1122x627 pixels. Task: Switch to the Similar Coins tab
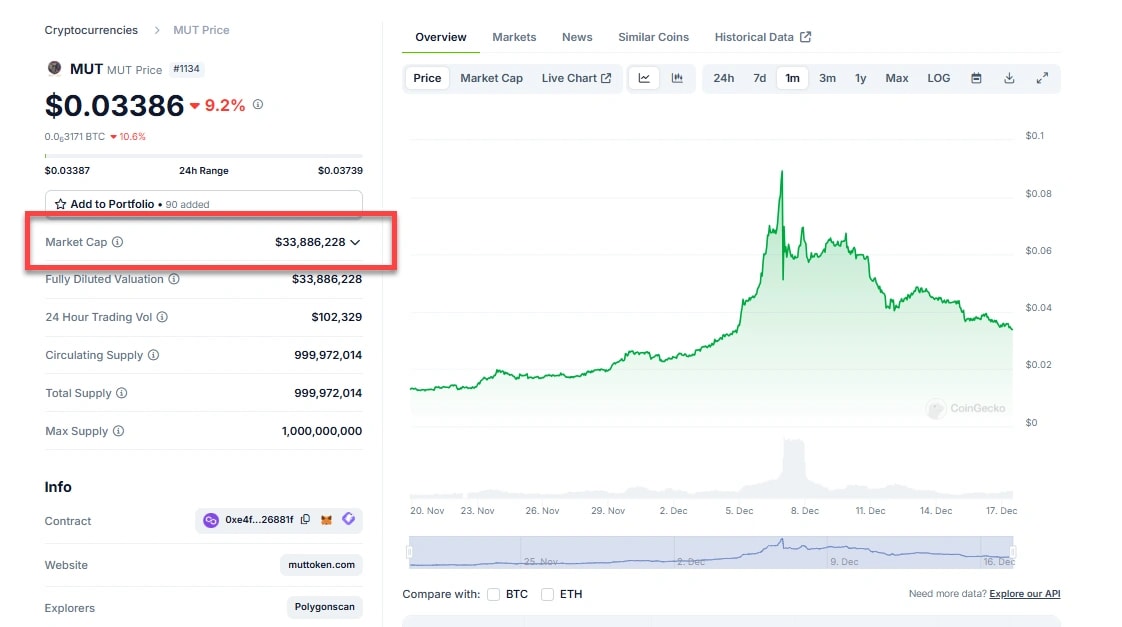tap(653, 37)
